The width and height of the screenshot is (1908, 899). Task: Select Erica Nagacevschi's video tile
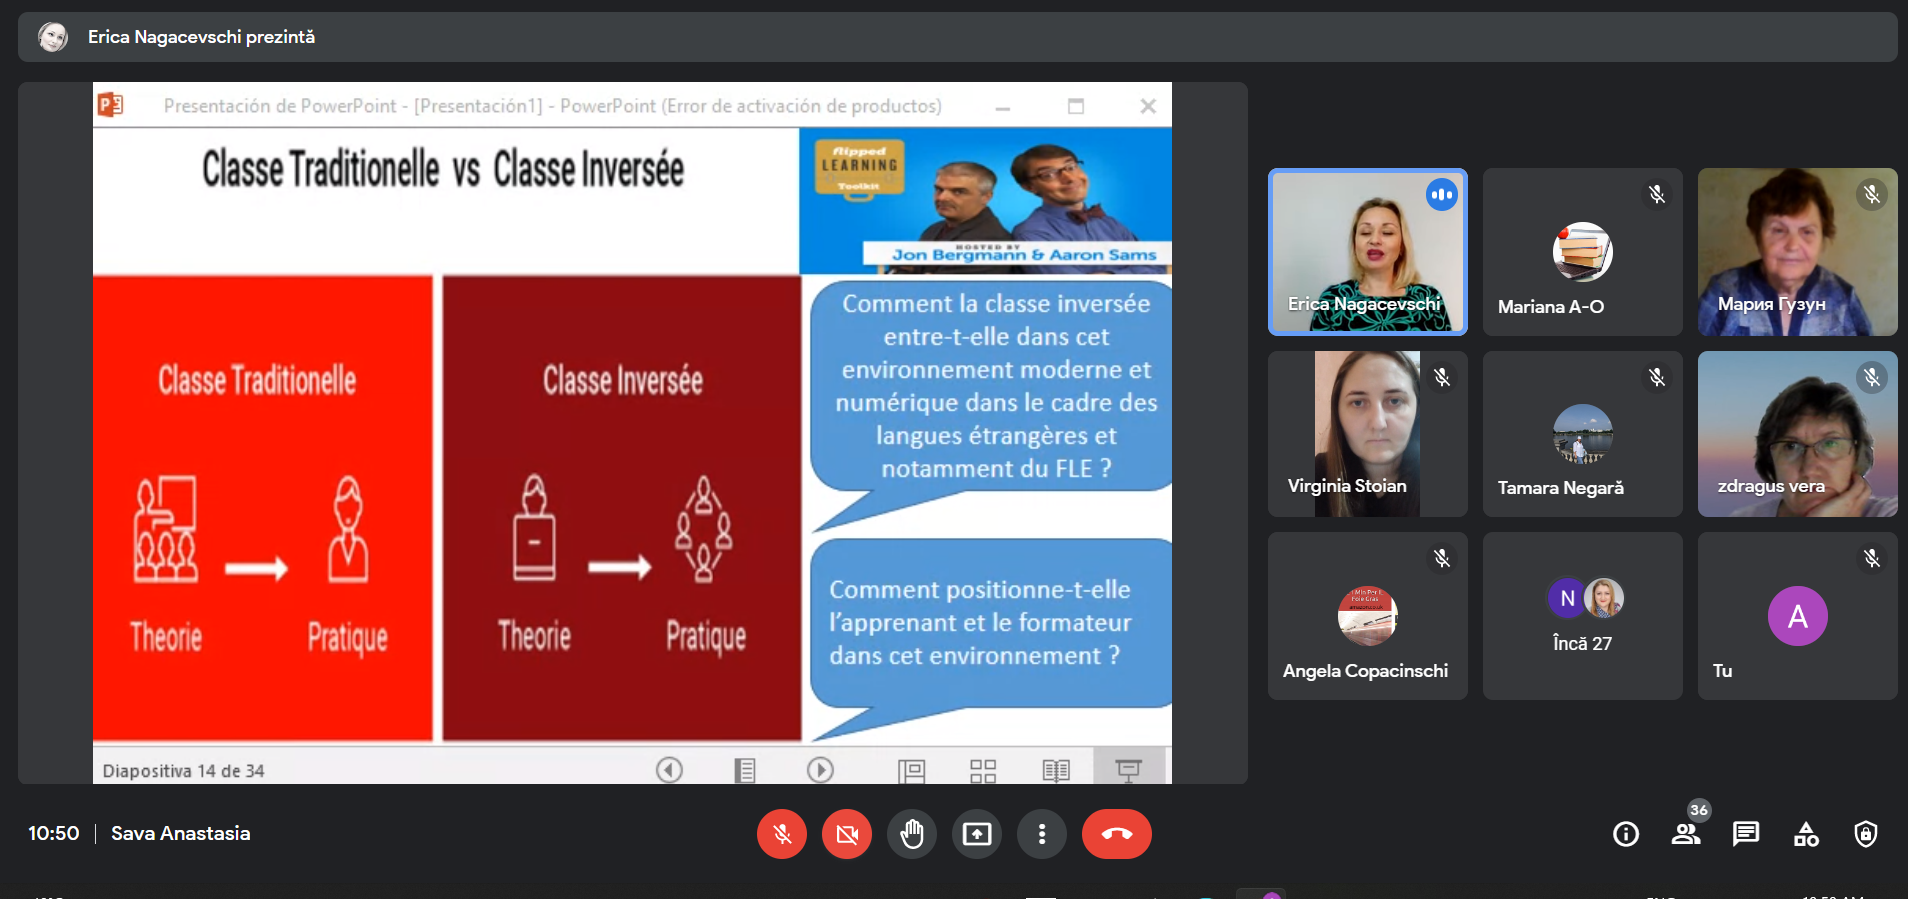coord(1367,252)
